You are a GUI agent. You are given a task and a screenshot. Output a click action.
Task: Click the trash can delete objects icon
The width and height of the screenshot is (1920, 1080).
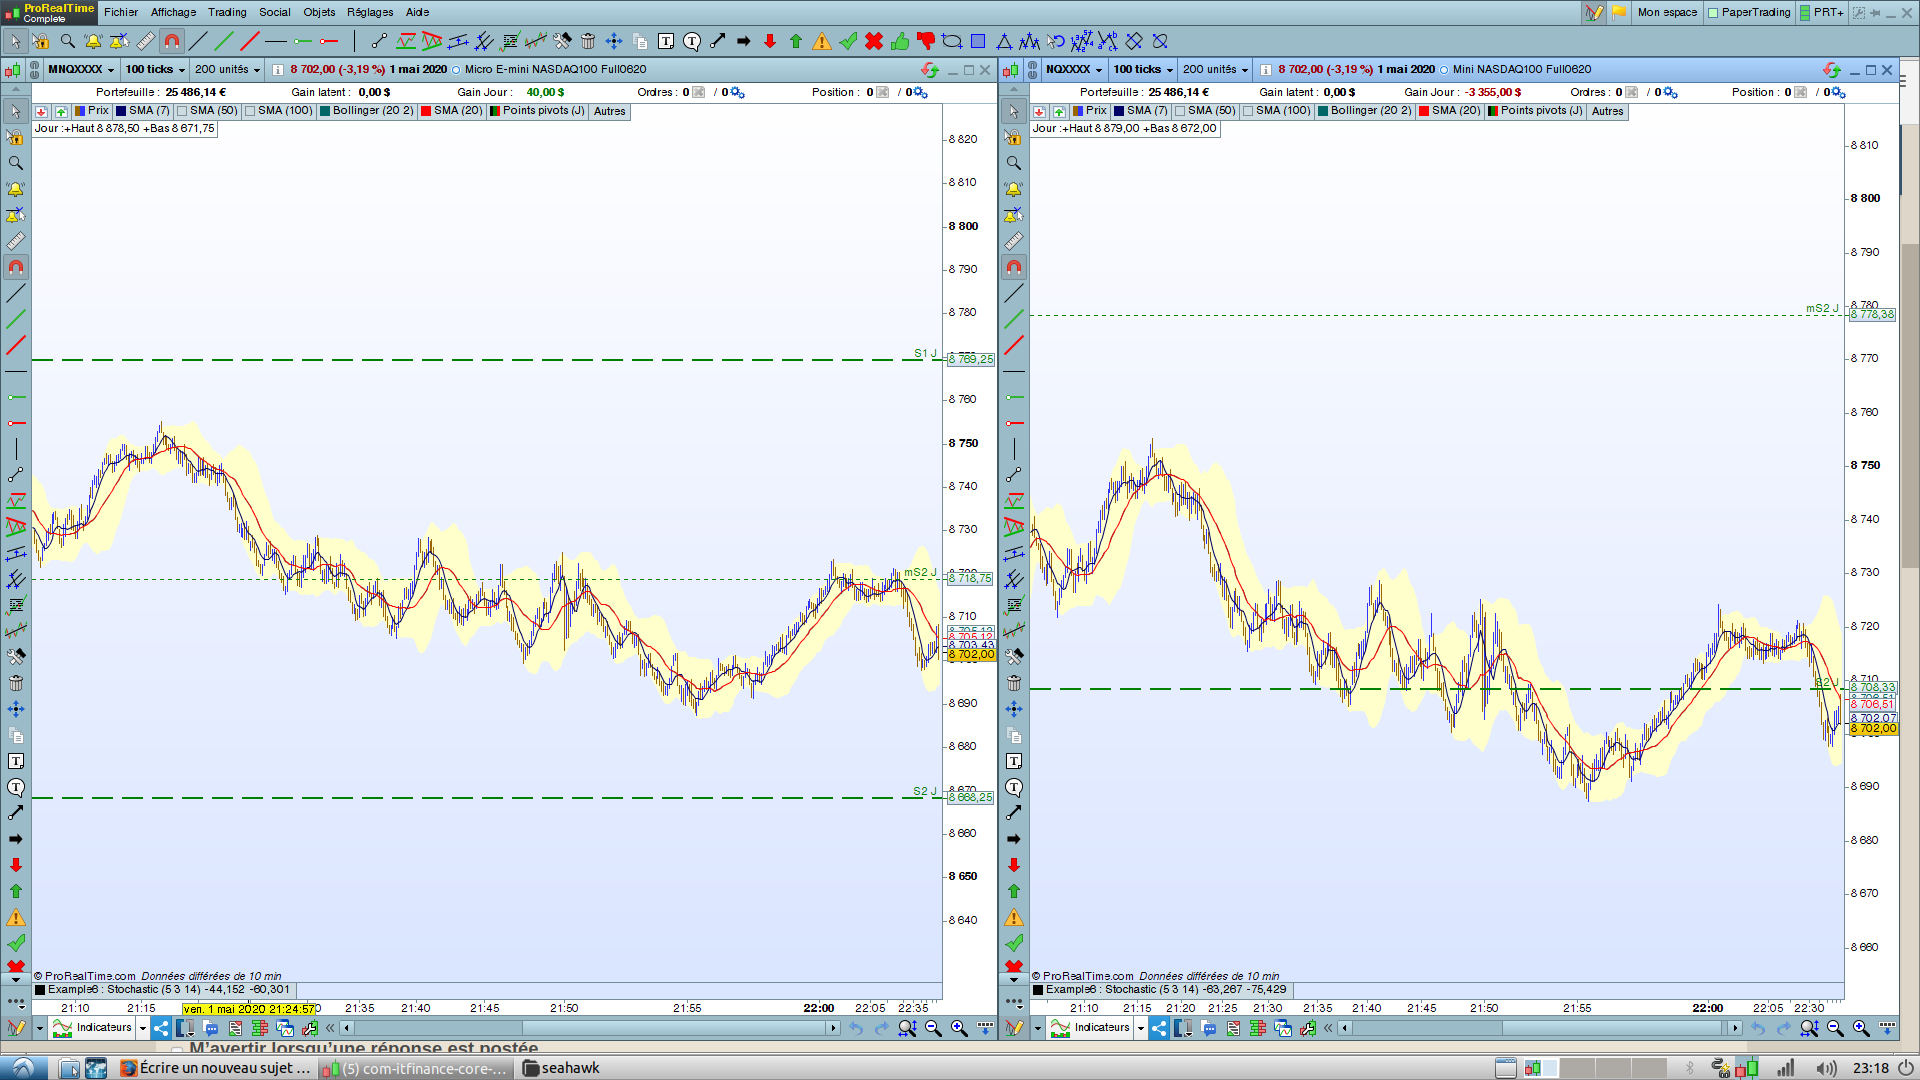click(588, 41)
